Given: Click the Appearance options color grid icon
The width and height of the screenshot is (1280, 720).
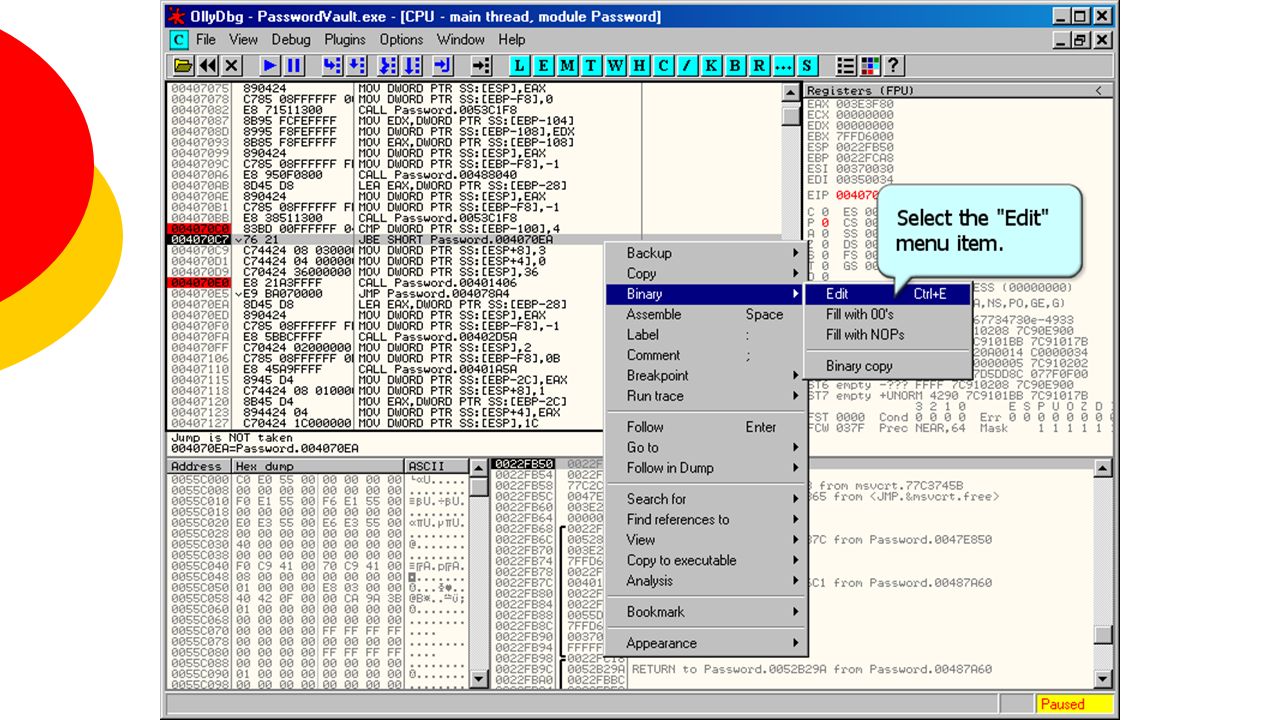Looking at the screenshot, I should [x=870, y=66].
